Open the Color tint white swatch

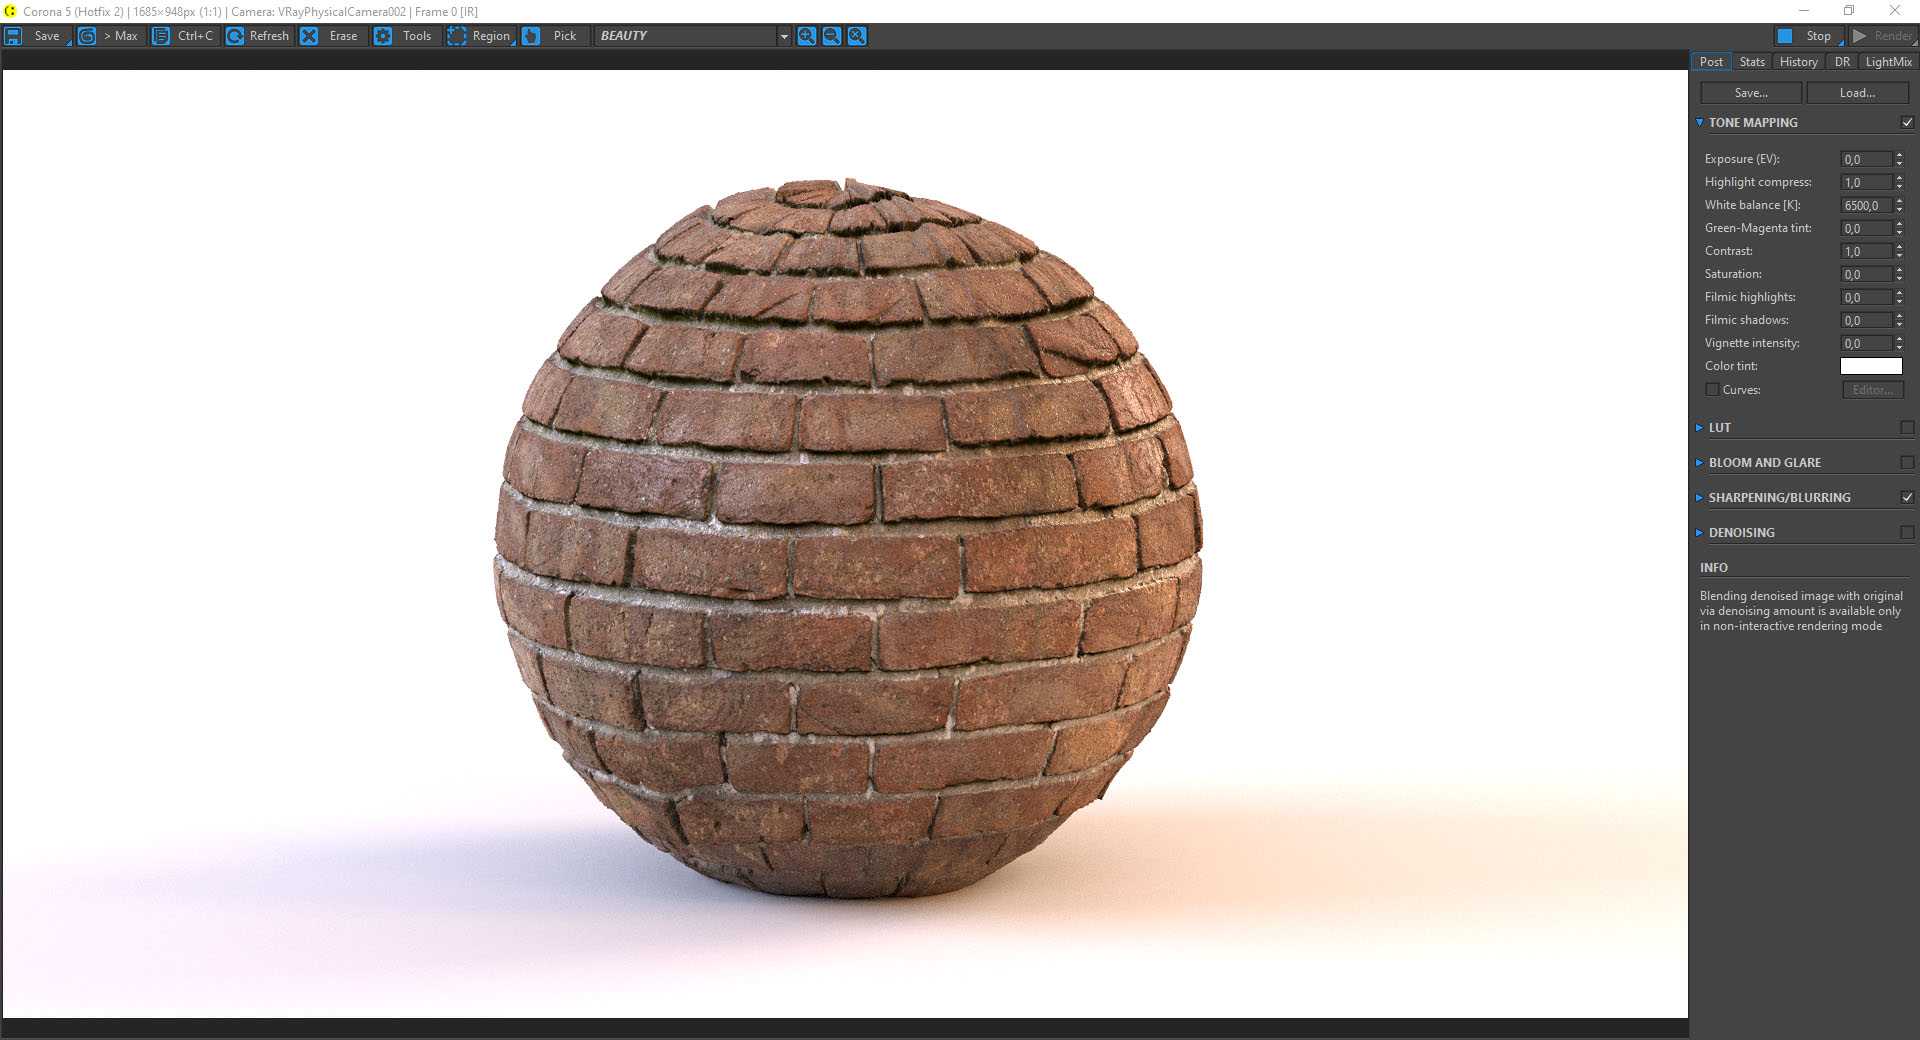tap(1870, 366)
